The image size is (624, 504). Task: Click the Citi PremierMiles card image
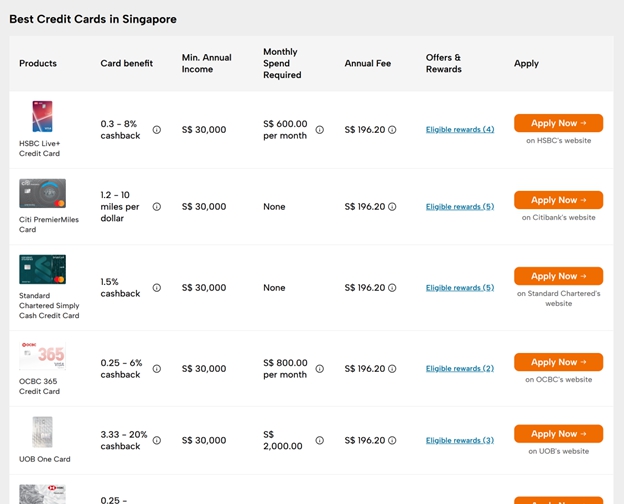[43, 193]
